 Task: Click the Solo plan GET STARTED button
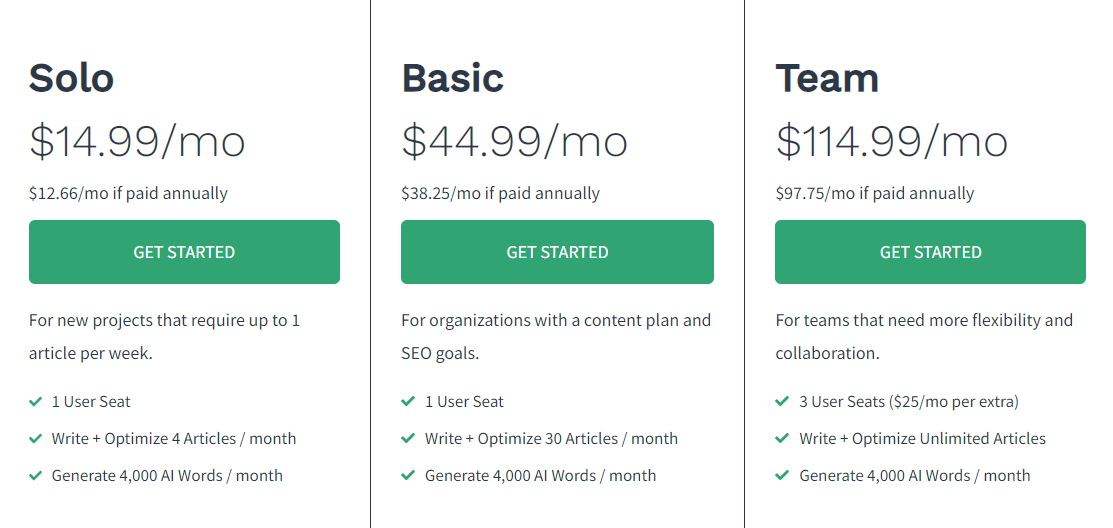point(184,252)
